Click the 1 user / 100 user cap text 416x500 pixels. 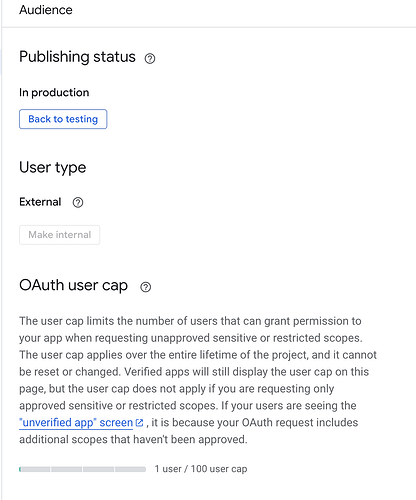(201, 469)
